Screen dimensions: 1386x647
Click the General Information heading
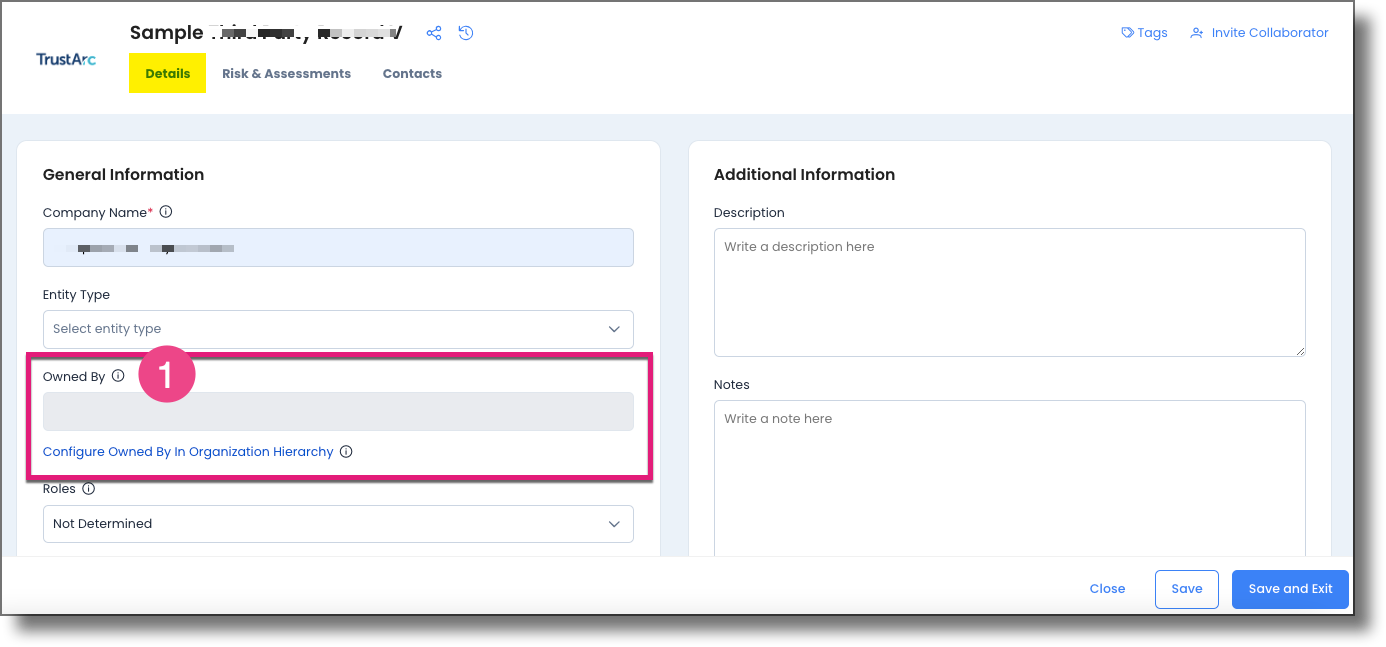tap(123, 175)
